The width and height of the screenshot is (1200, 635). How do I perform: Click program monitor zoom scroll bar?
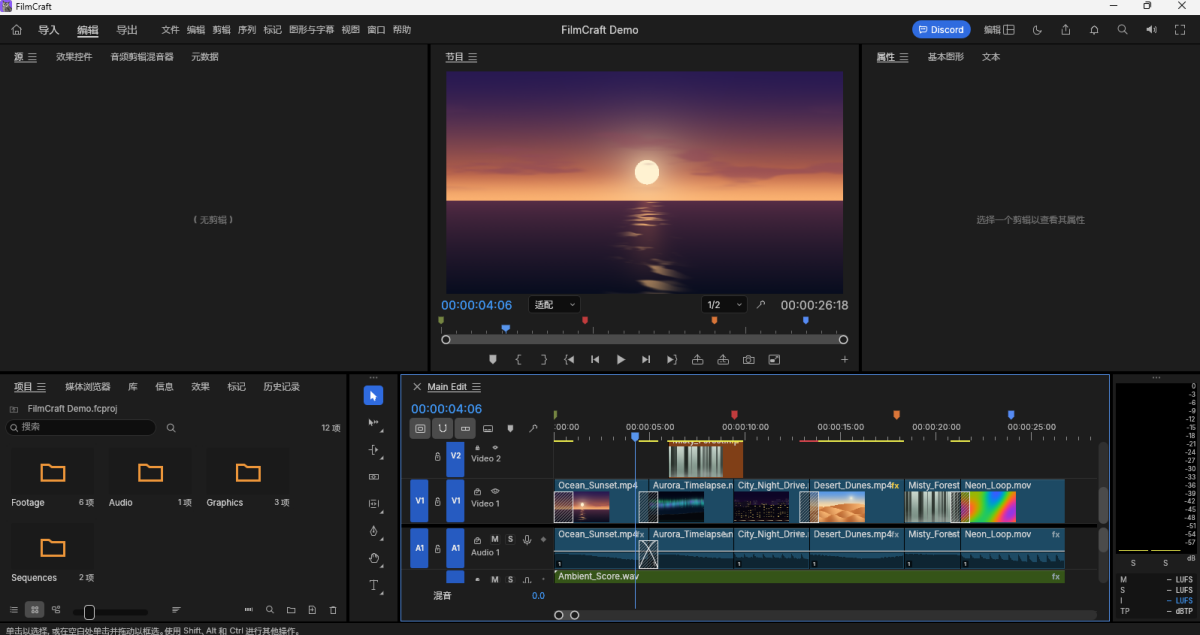645,339
